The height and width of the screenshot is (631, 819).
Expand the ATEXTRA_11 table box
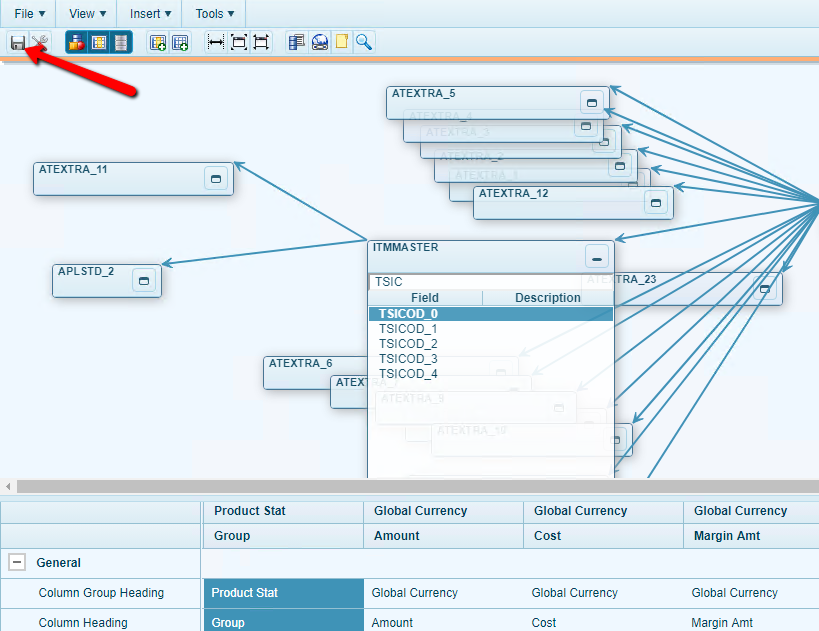click(215, 178)
